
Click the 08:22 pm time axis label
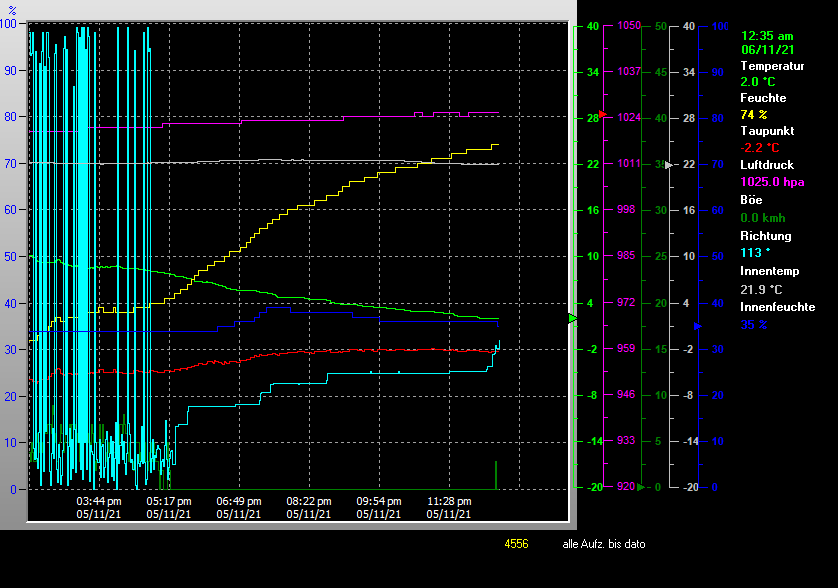(x=308, y=501)
